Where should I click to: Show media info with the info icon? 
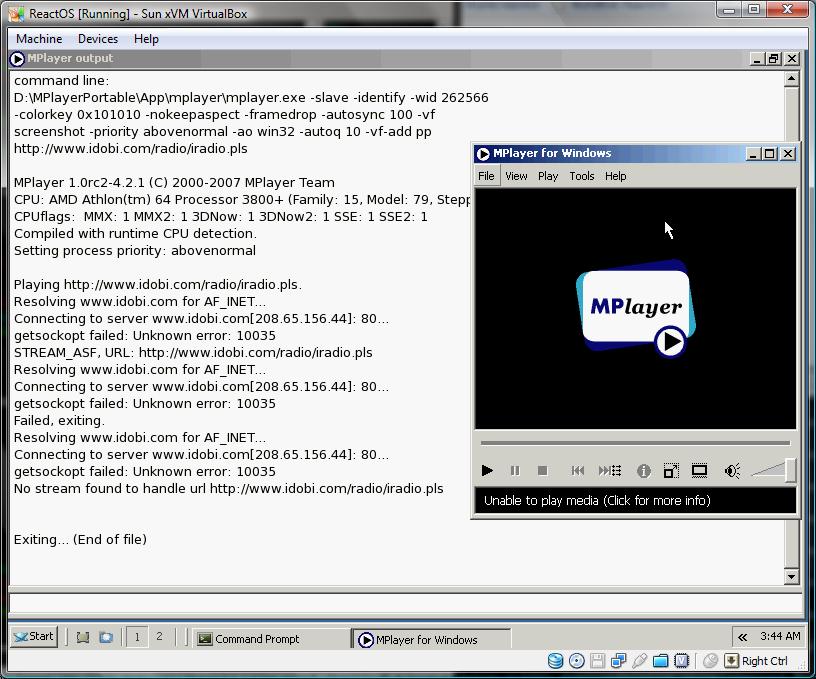click(643, 470)
